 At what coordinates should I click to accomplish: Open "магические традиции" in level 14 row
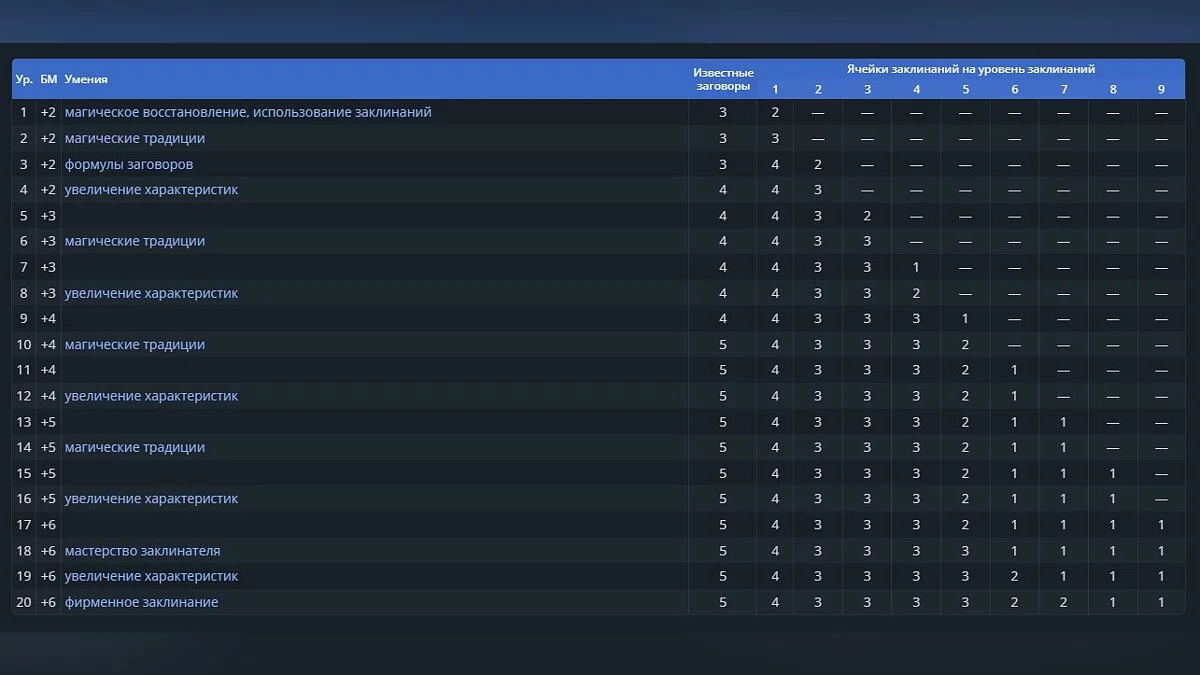[134, 448]
